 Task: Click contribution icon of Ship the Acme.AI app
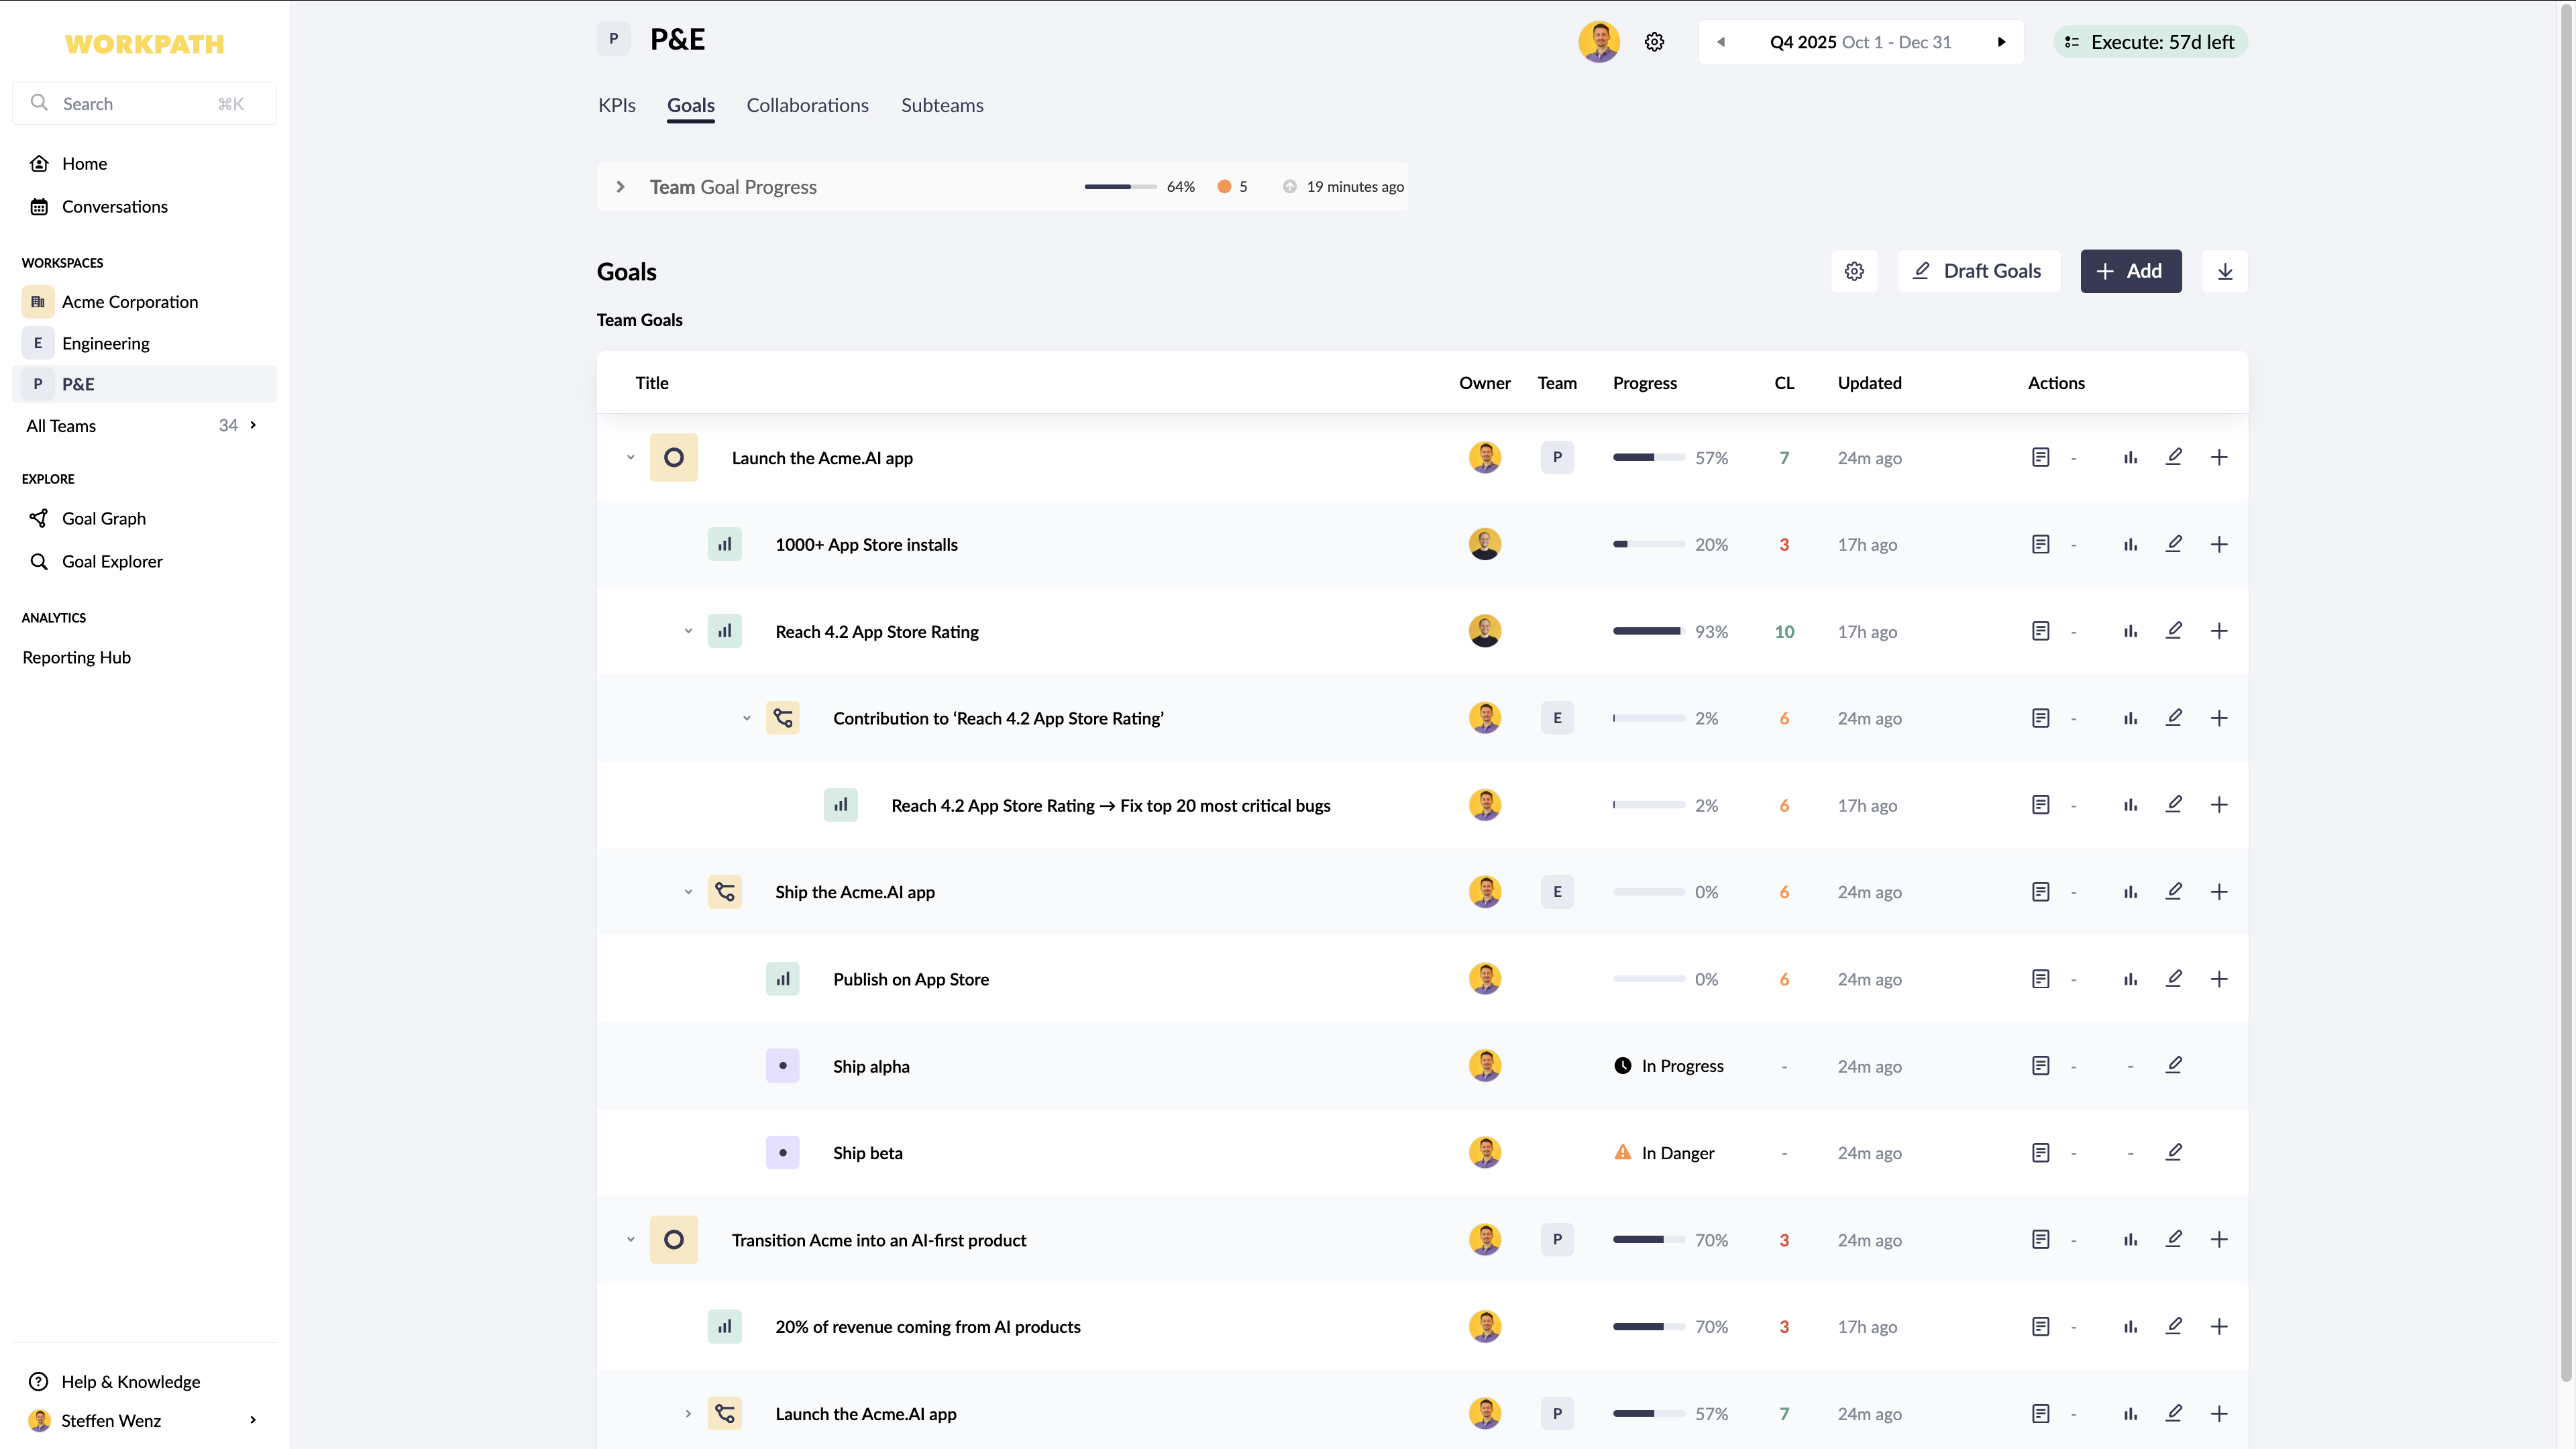pos(725,892)
